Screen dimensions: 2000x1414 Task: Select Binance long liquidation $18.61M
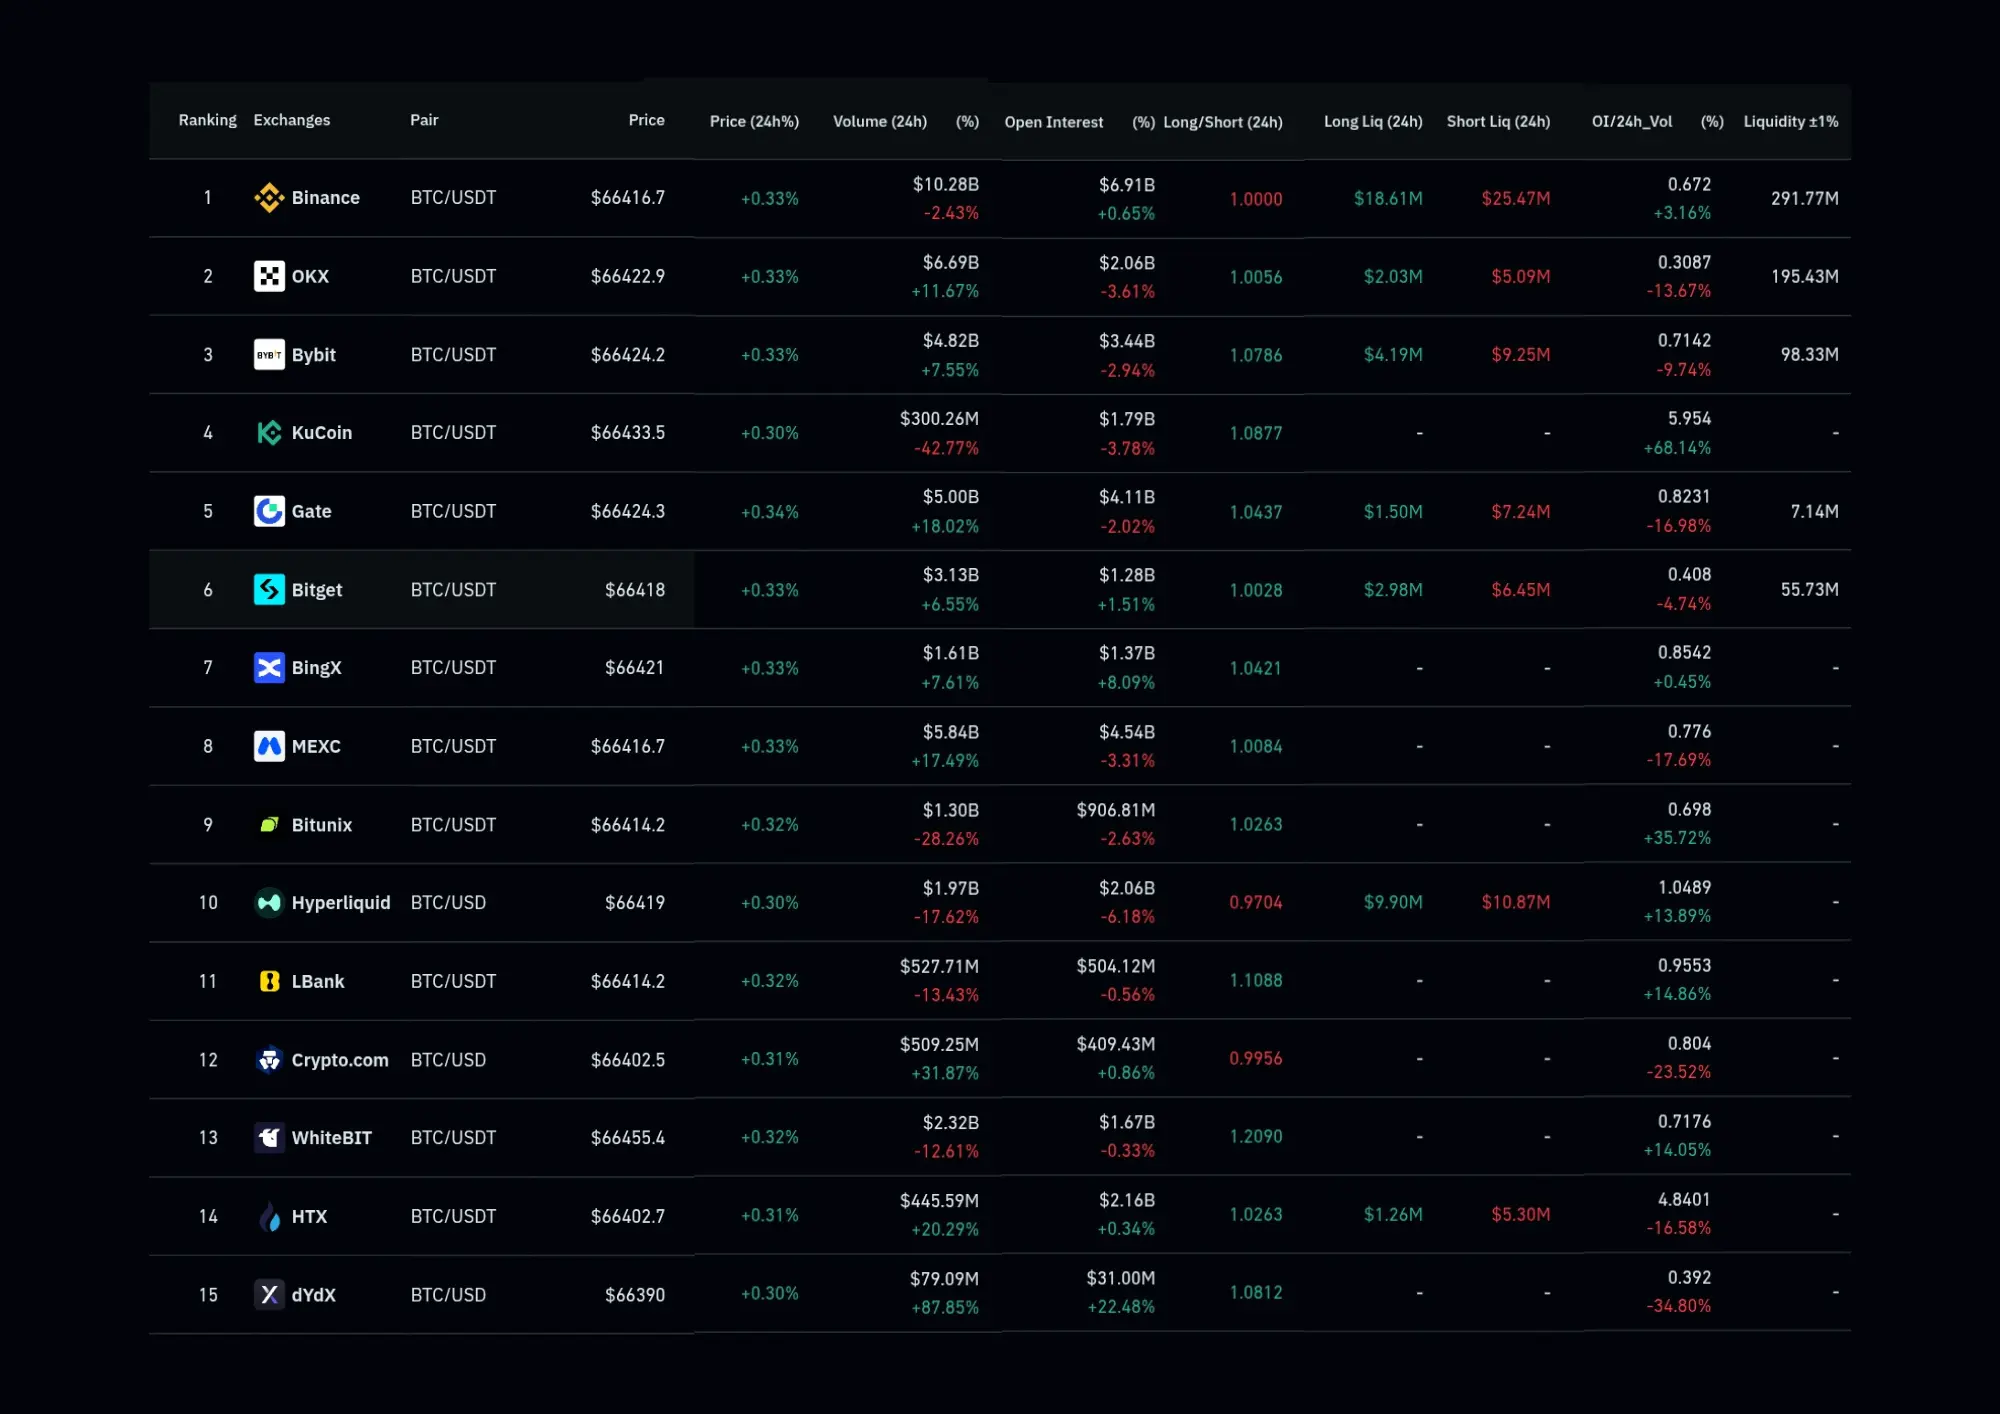(1388, 198)
